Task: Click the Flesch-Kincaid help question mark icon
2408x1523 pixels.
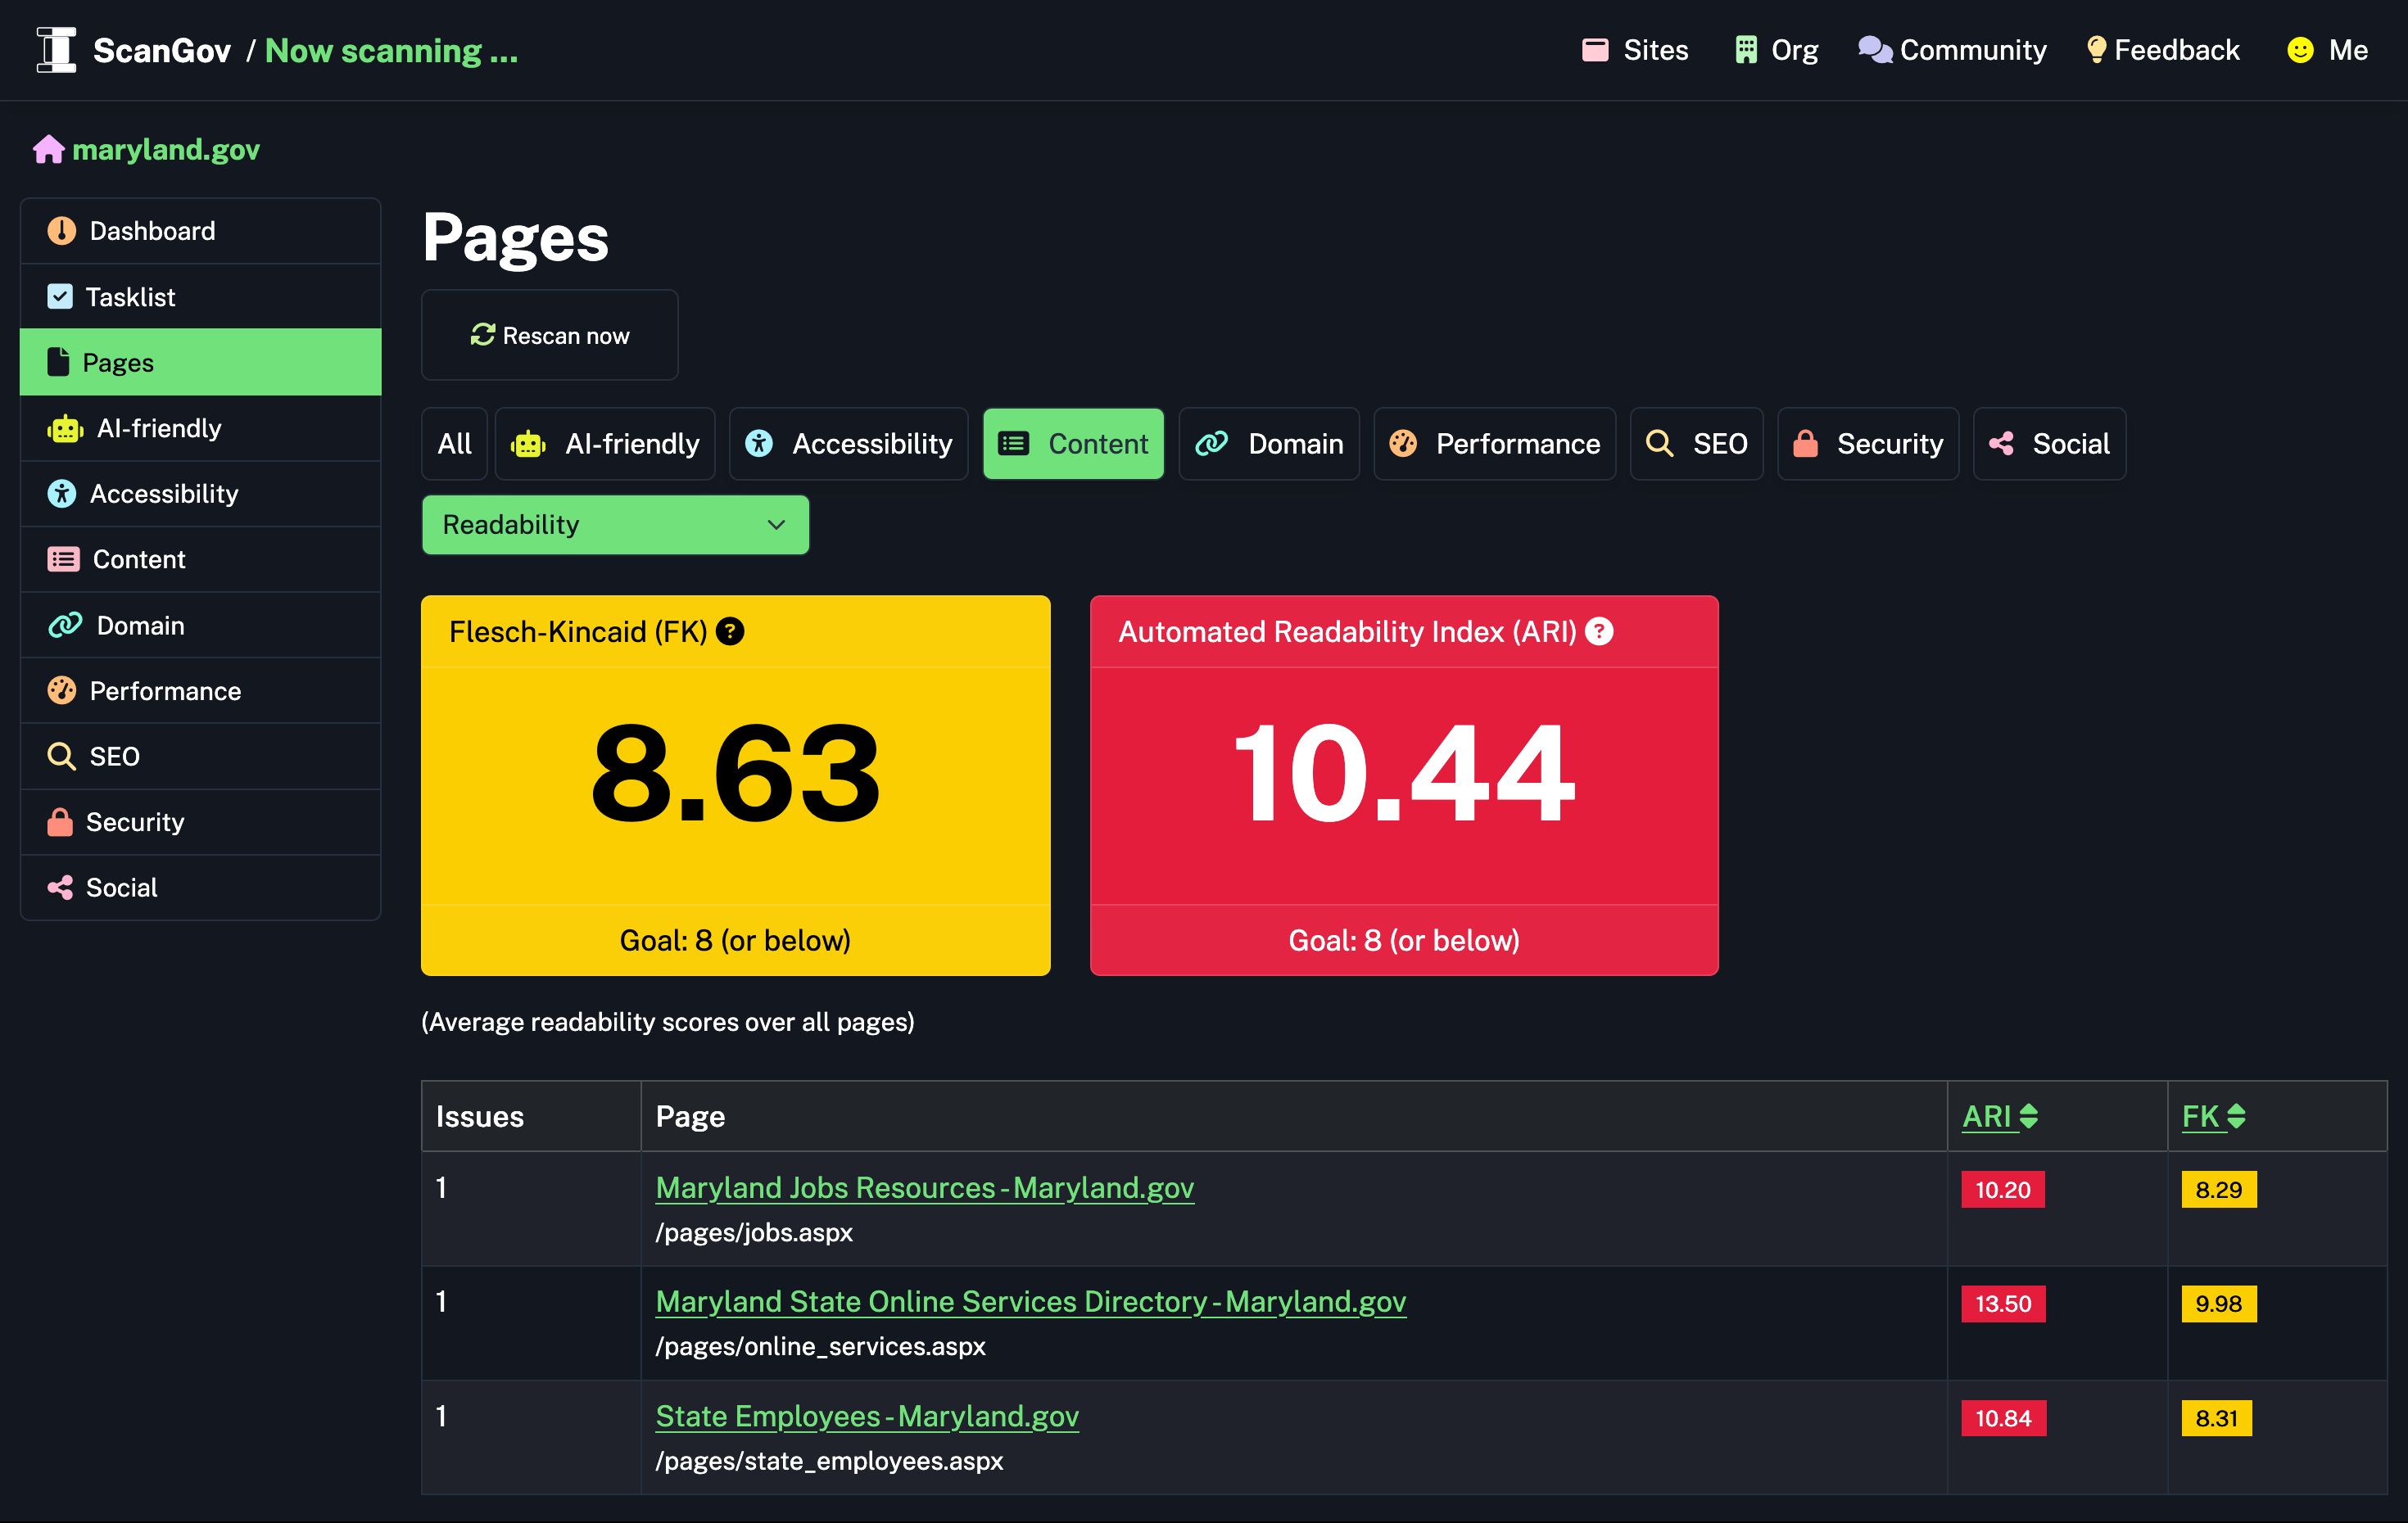Action: (730, 632)
